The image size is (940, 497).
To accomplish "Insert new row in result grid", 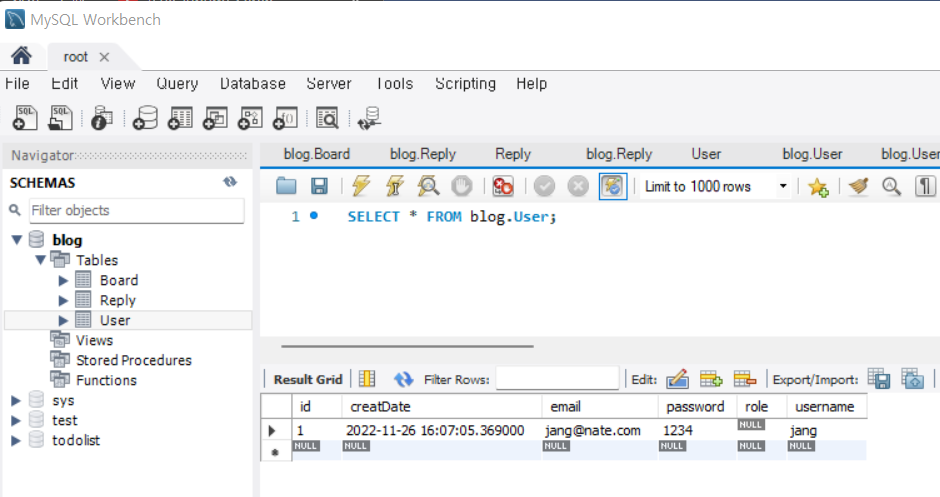I will point(711,379).
